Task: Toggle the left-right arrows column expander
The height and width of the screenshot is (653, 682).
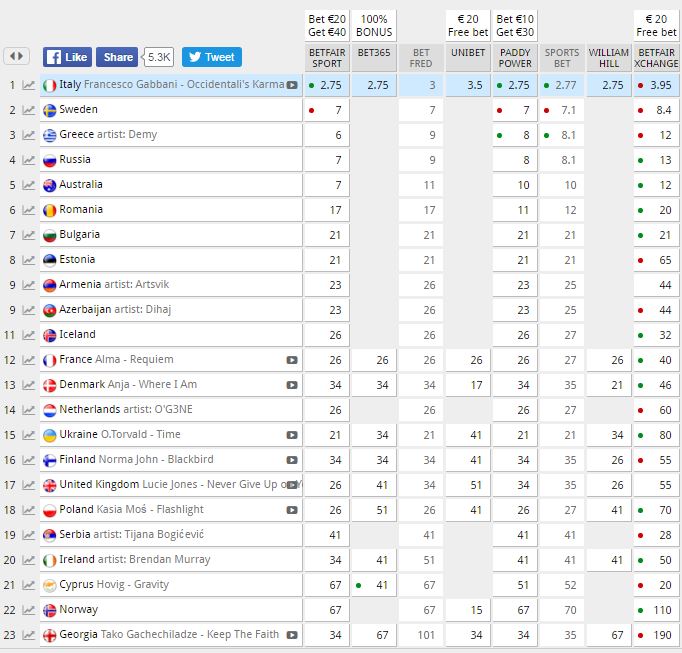Action: (x=17, y=57)
